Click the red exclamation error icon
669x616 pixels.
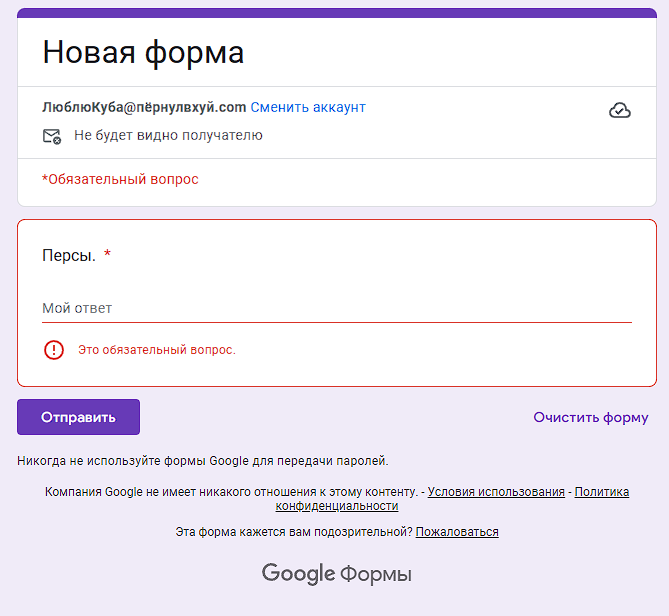point(54,350)
